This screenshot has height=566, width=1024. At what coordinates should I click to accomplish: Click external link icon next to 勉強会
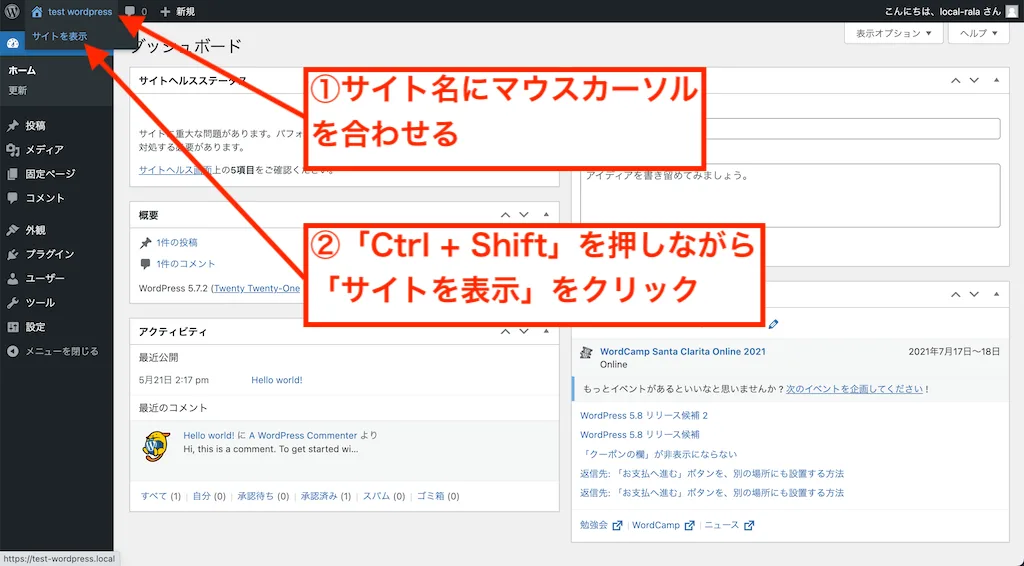pyautogui.click(x=617, y=526)
